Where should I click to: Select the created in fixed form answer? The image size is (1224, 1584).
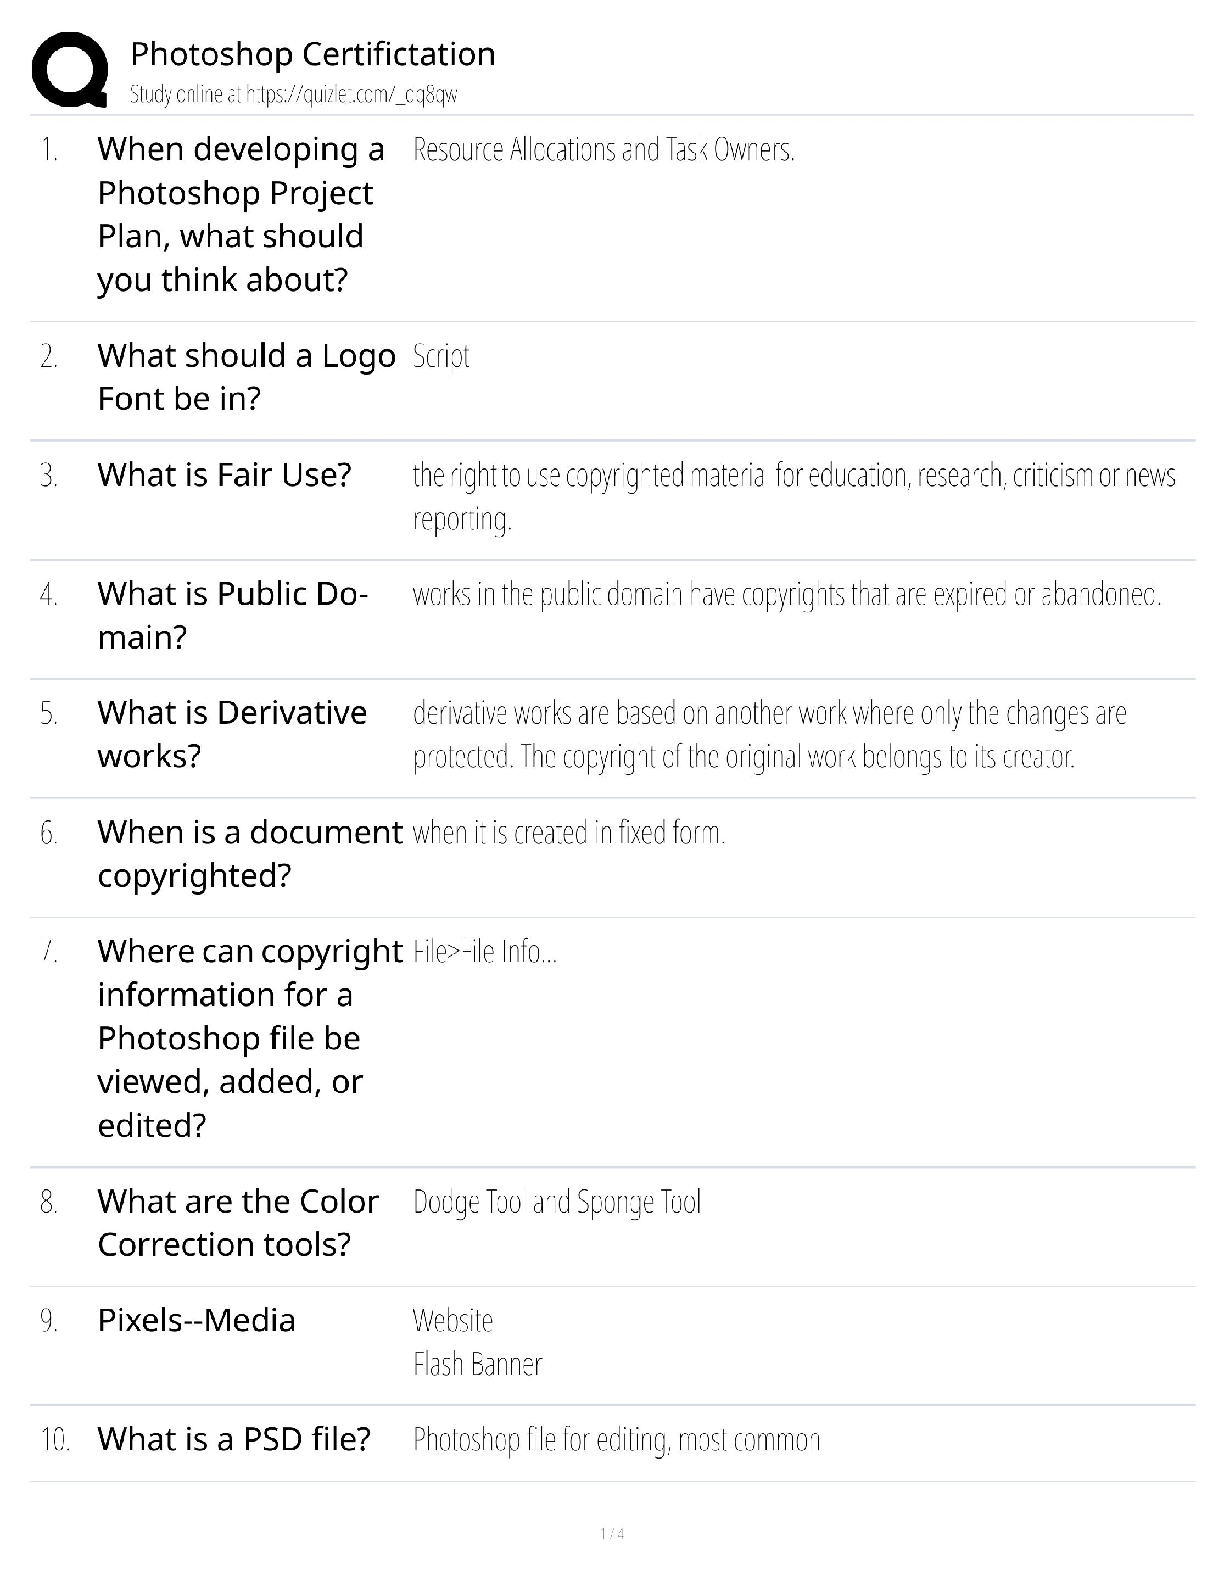568,833
